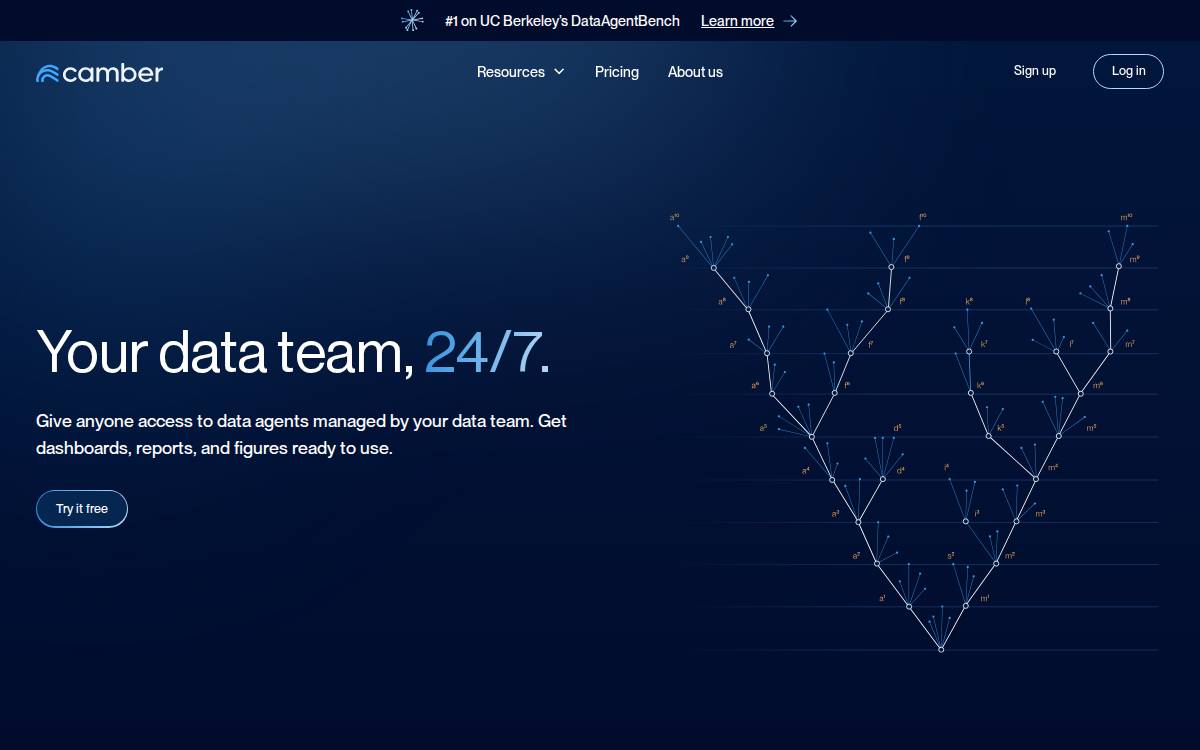Image resolution: width=1200 pixels, height=750 pixels.
Task: Open the Learn more link
Action: pyautogui.click(x=737, y=21)
